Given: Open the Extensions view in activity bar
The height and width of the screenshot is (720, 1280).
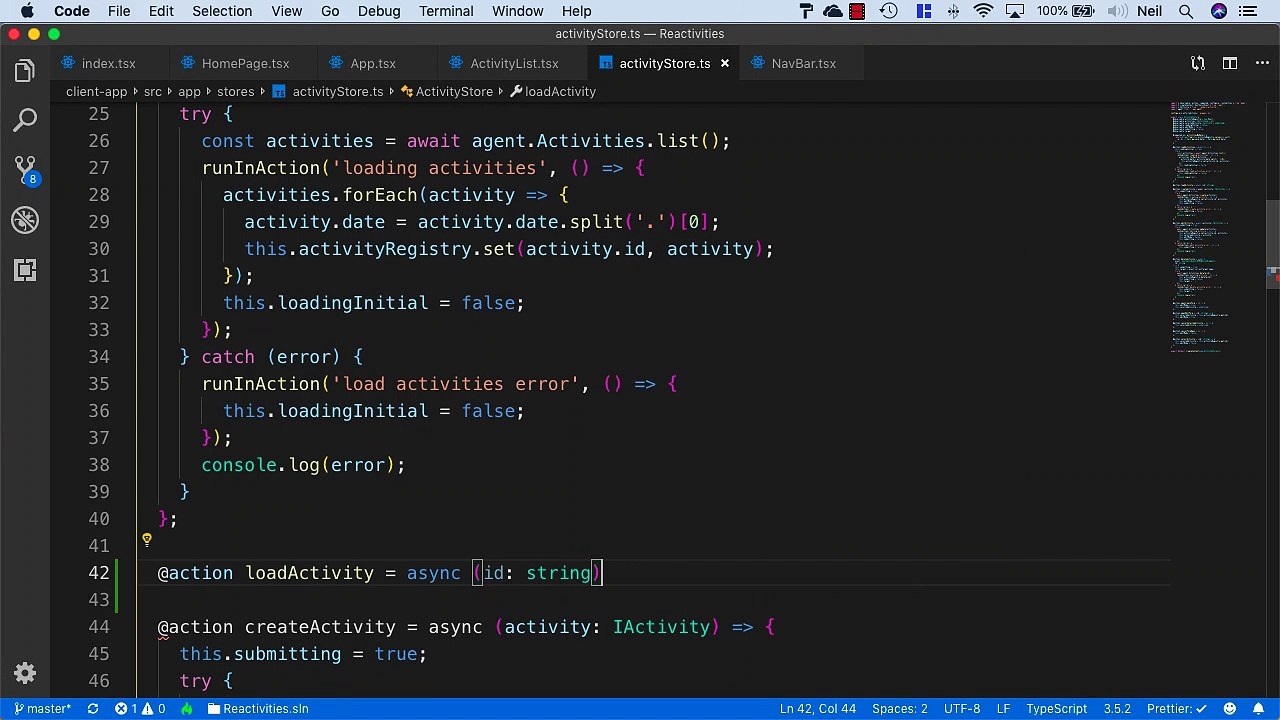Looking at the screenshot, I should [25, 270].
